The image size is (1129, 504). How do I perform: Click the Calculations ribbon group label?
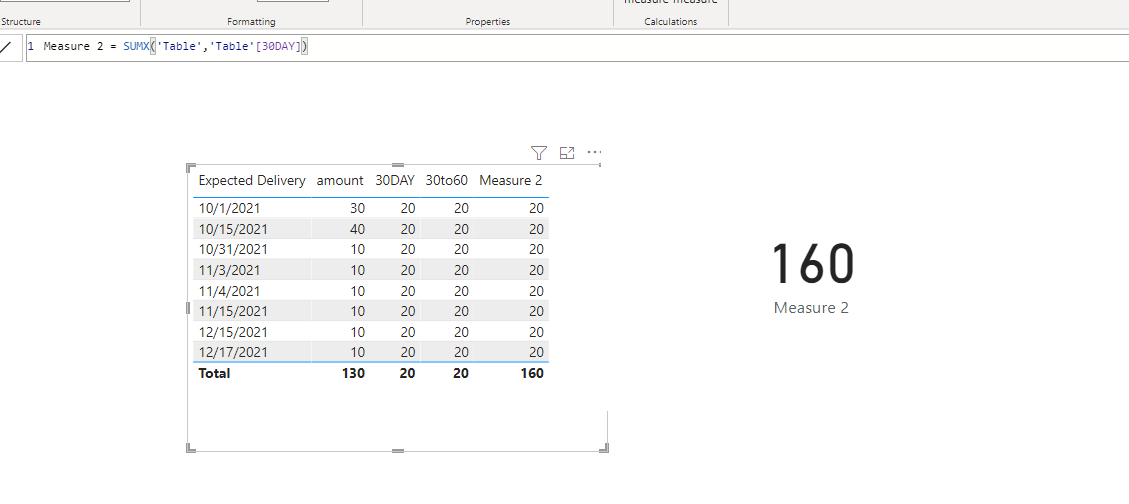[x=670, y=22]
